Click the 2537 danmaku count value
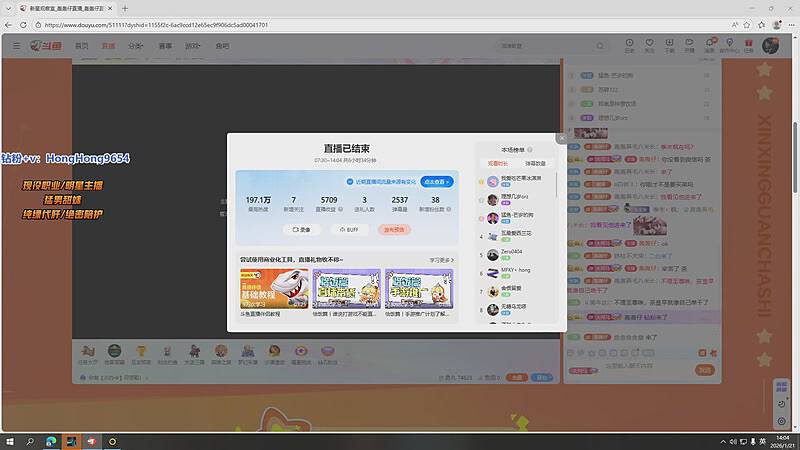The width and height of the screenshot is (800, 450). click(x=399, y=200)
